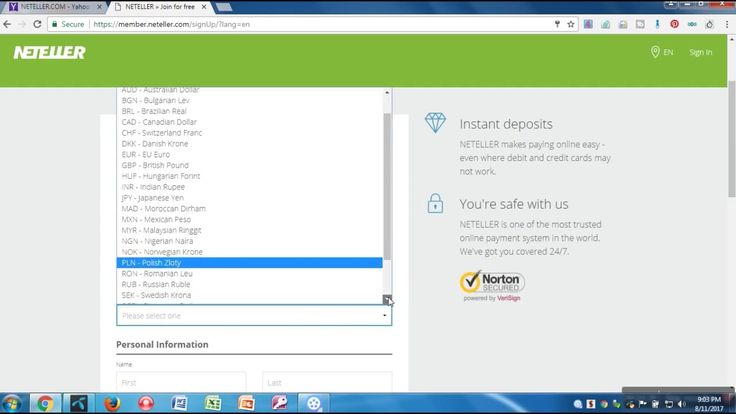
Task: Click the You're safe with us padlock icon
Action: click(435, 203)
